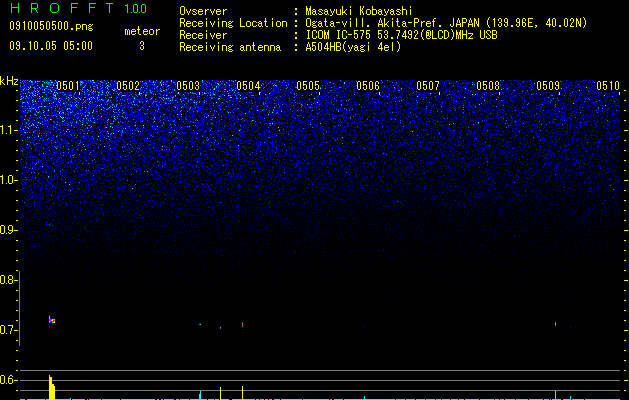629x400 pixels.
Task: Select the 0505 time axis label
Action: pos(308,86)
